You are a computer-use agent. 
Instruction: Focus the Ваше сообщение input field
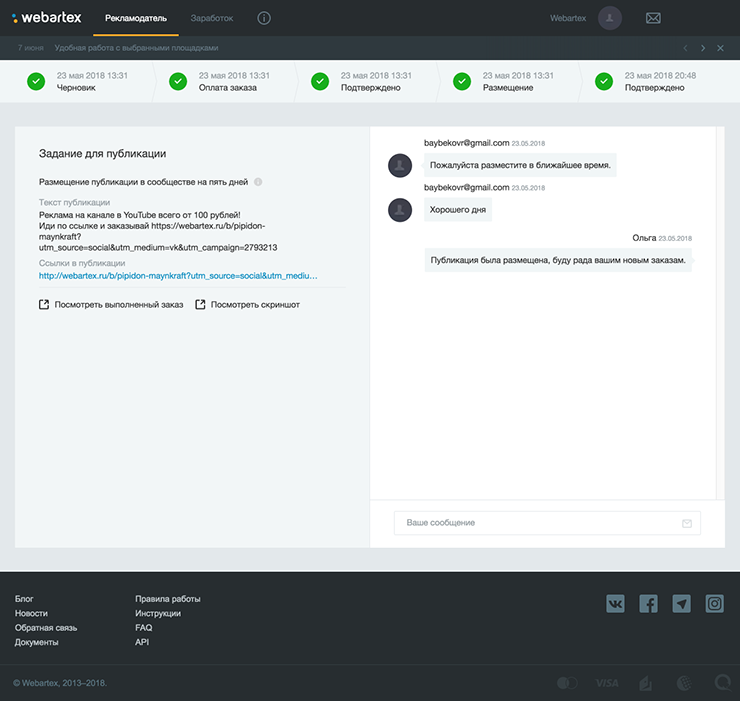tap(535, 523)
